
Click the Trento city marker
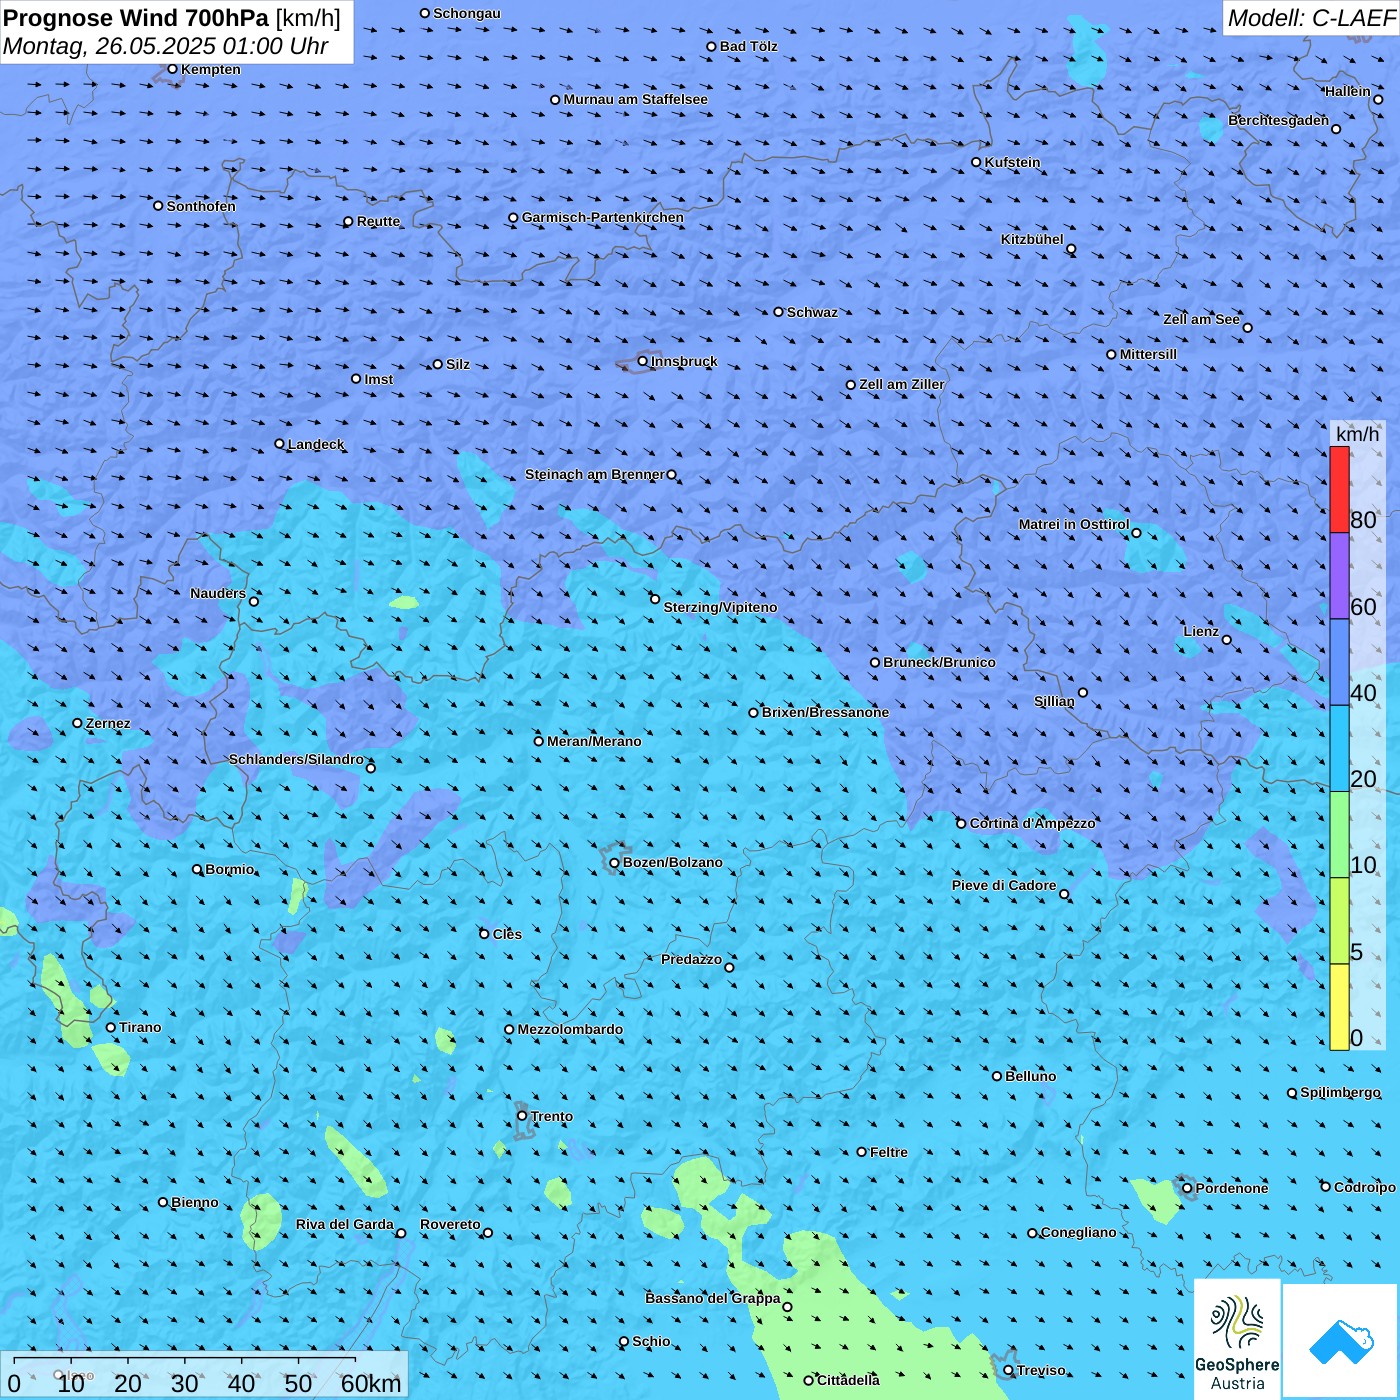[x=522, y=1116]
